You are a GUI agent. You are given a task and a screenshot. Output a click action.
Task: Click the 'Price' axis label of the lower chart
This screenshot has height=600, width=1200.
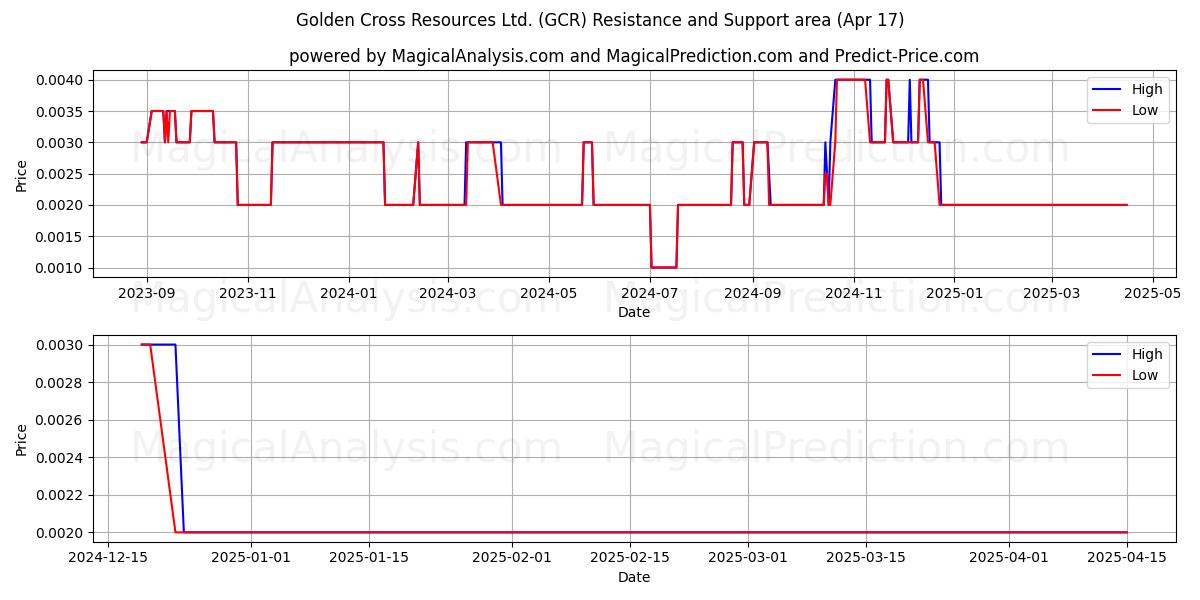click(22, 439)
